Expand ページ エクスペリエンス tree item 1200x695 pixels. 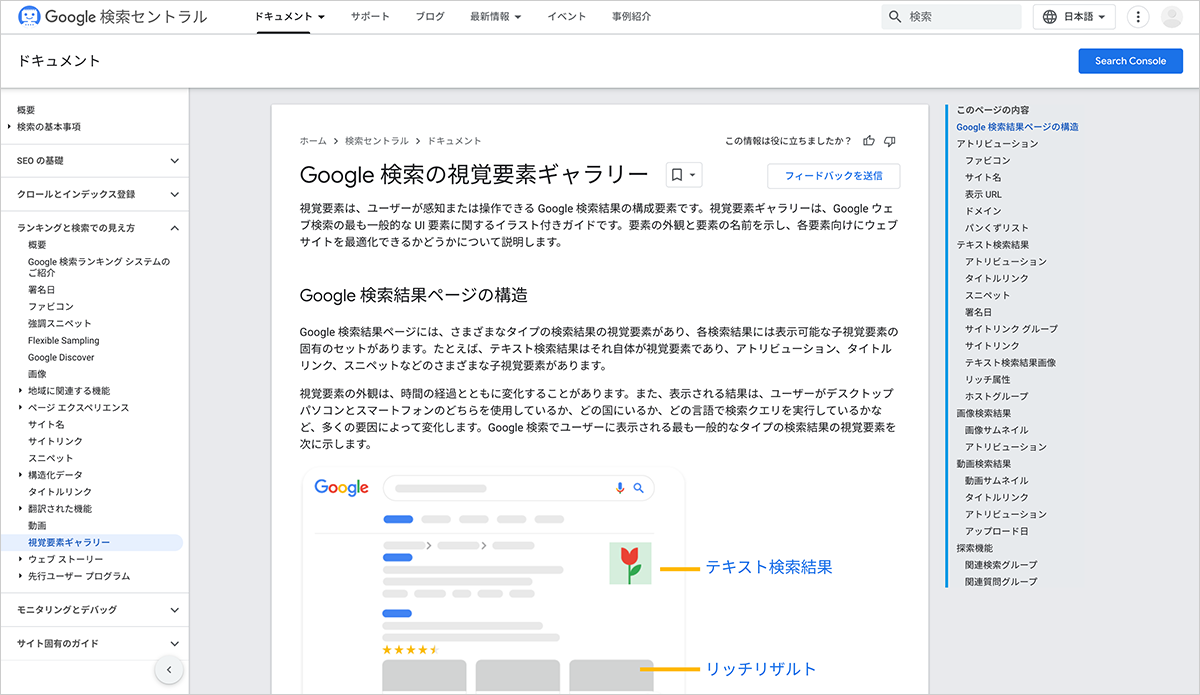[x=21, y=408]
